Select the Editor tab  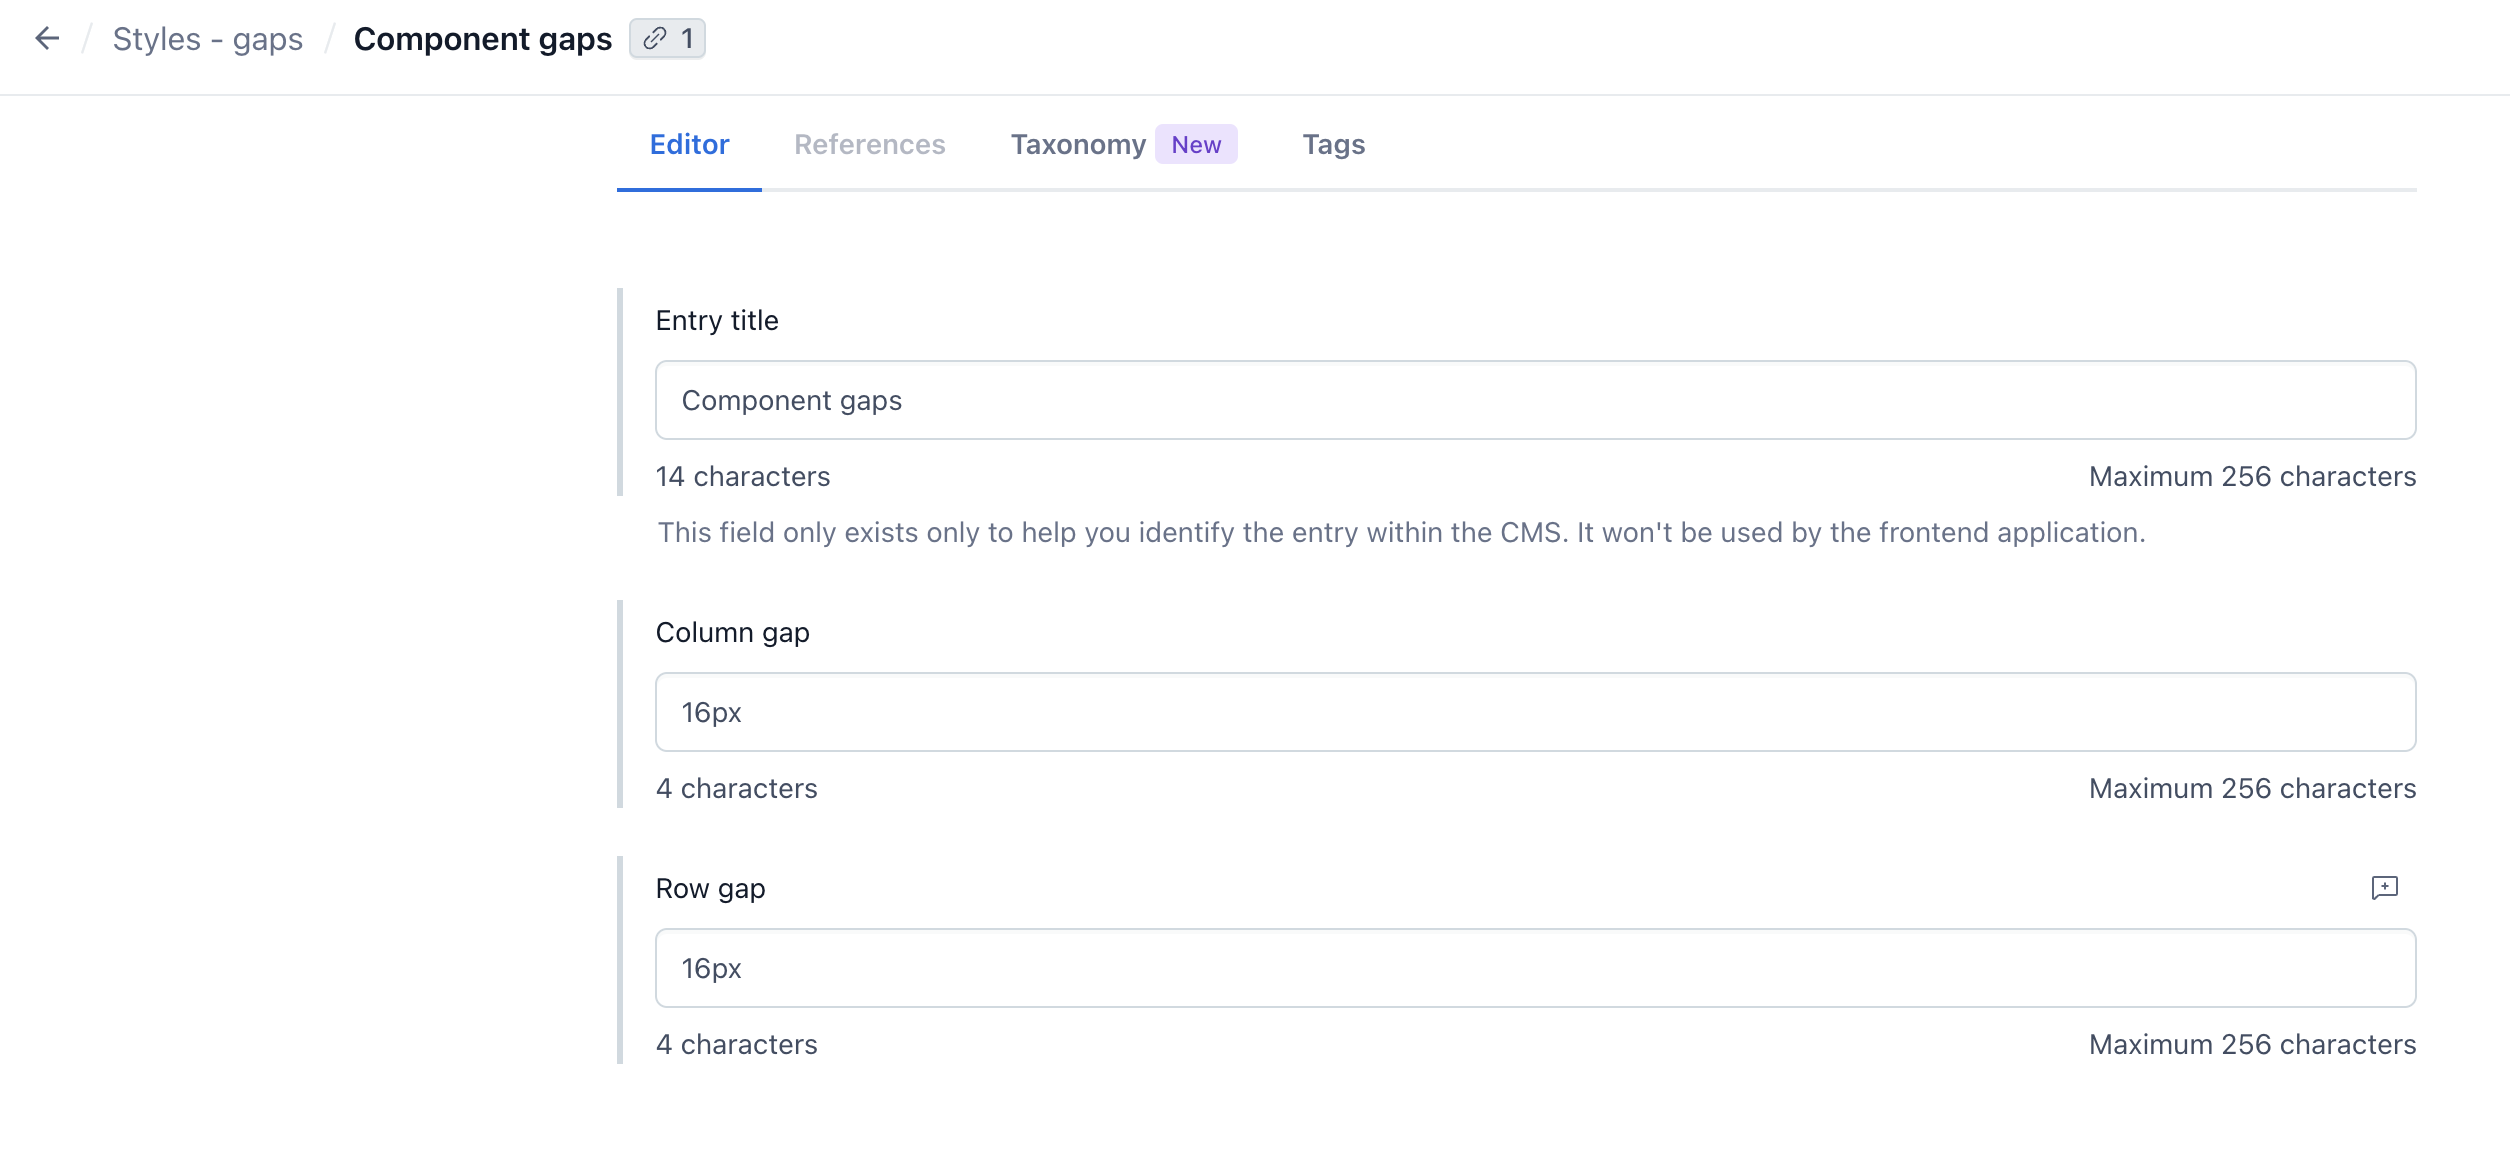[689, 144]
